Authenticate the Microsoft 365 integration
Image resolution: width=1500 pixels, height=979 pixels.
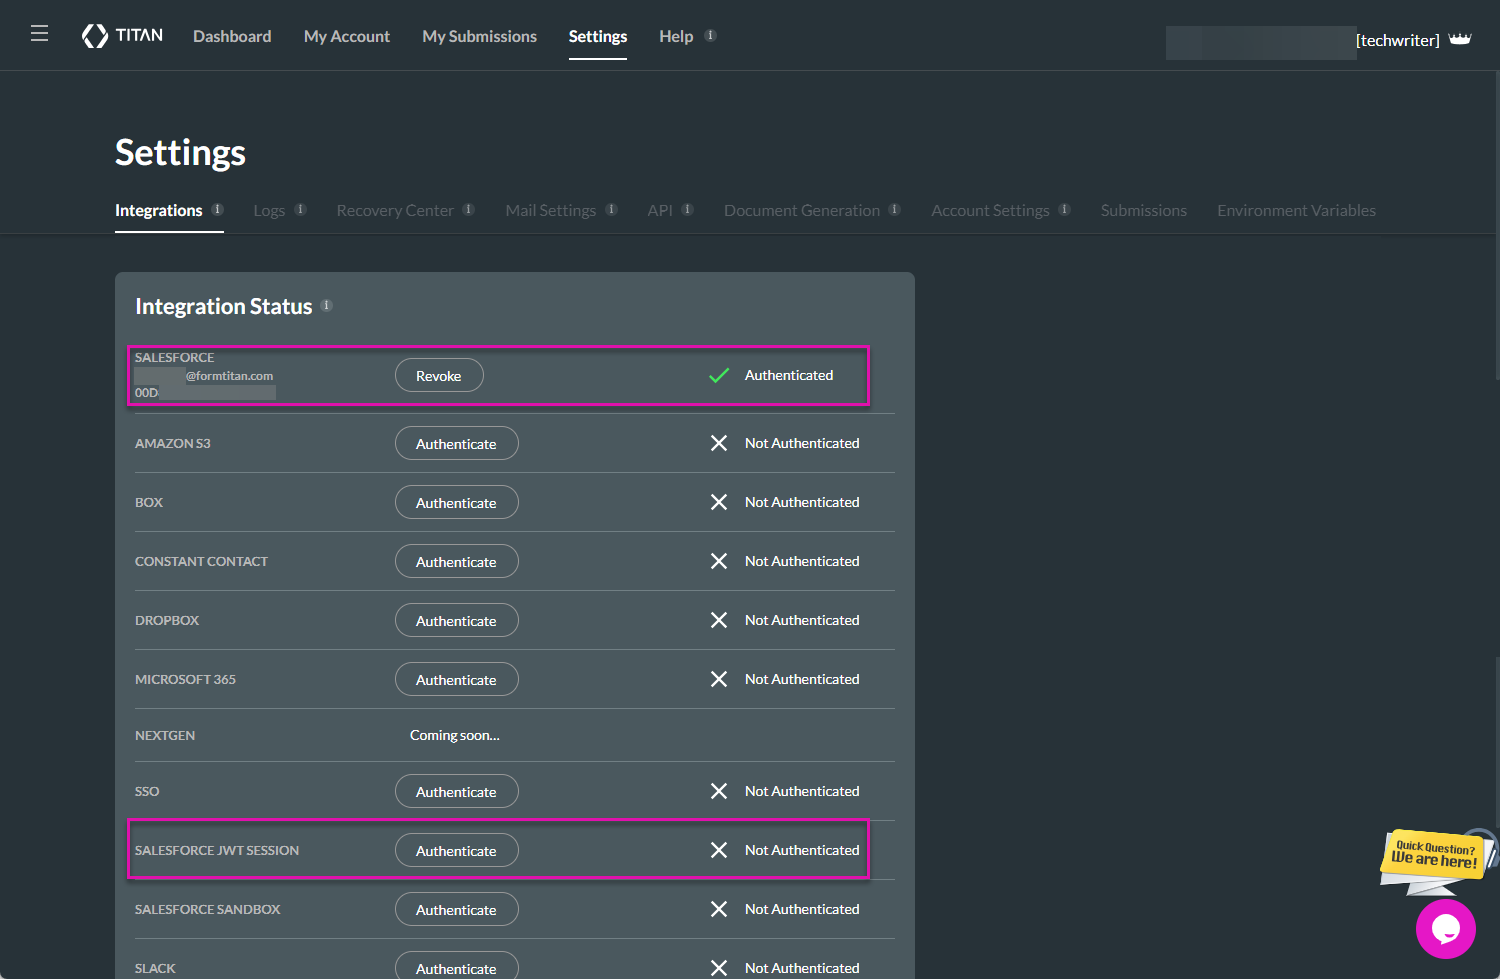click(456, 679)
